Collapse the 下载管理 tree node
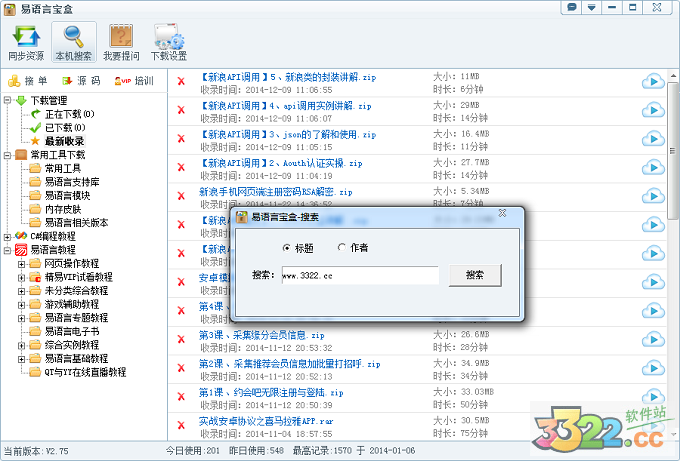This screenshot has width=680, height=461. (x=7, y=101)
